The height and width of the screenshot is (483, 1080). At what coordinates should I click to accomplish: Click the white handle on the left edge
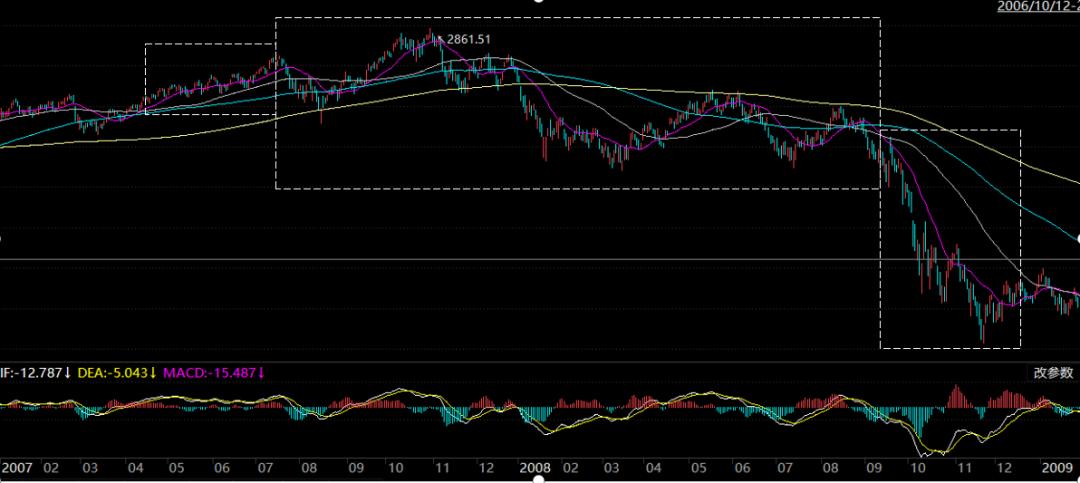2,240
